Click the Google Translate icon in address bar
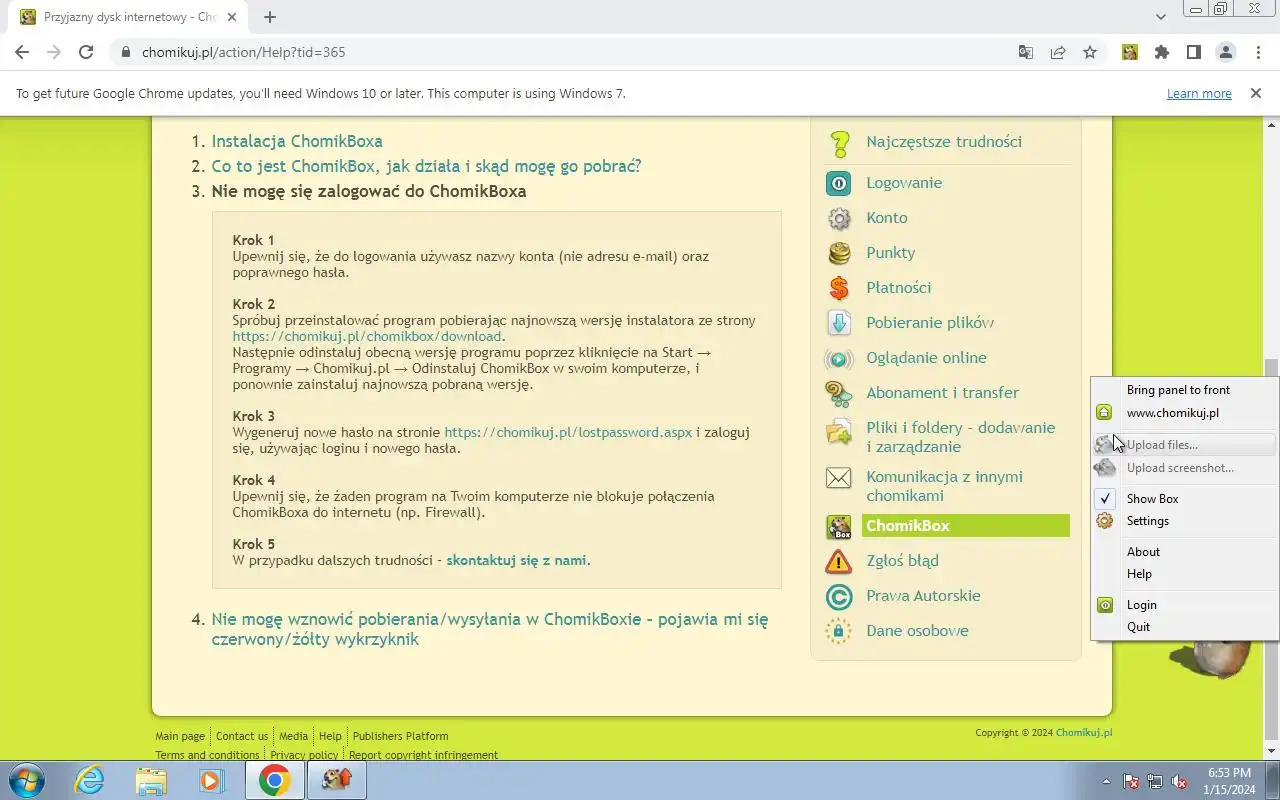This screenshot has width=1280, height=800. point(1026,52)
